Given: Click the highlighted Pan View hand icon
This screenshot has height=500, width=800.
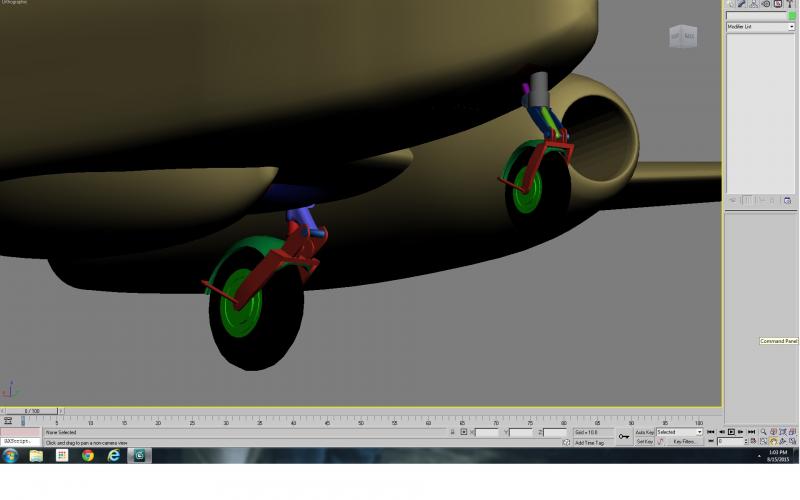Looking at the screenshot, I should point(773,441).
